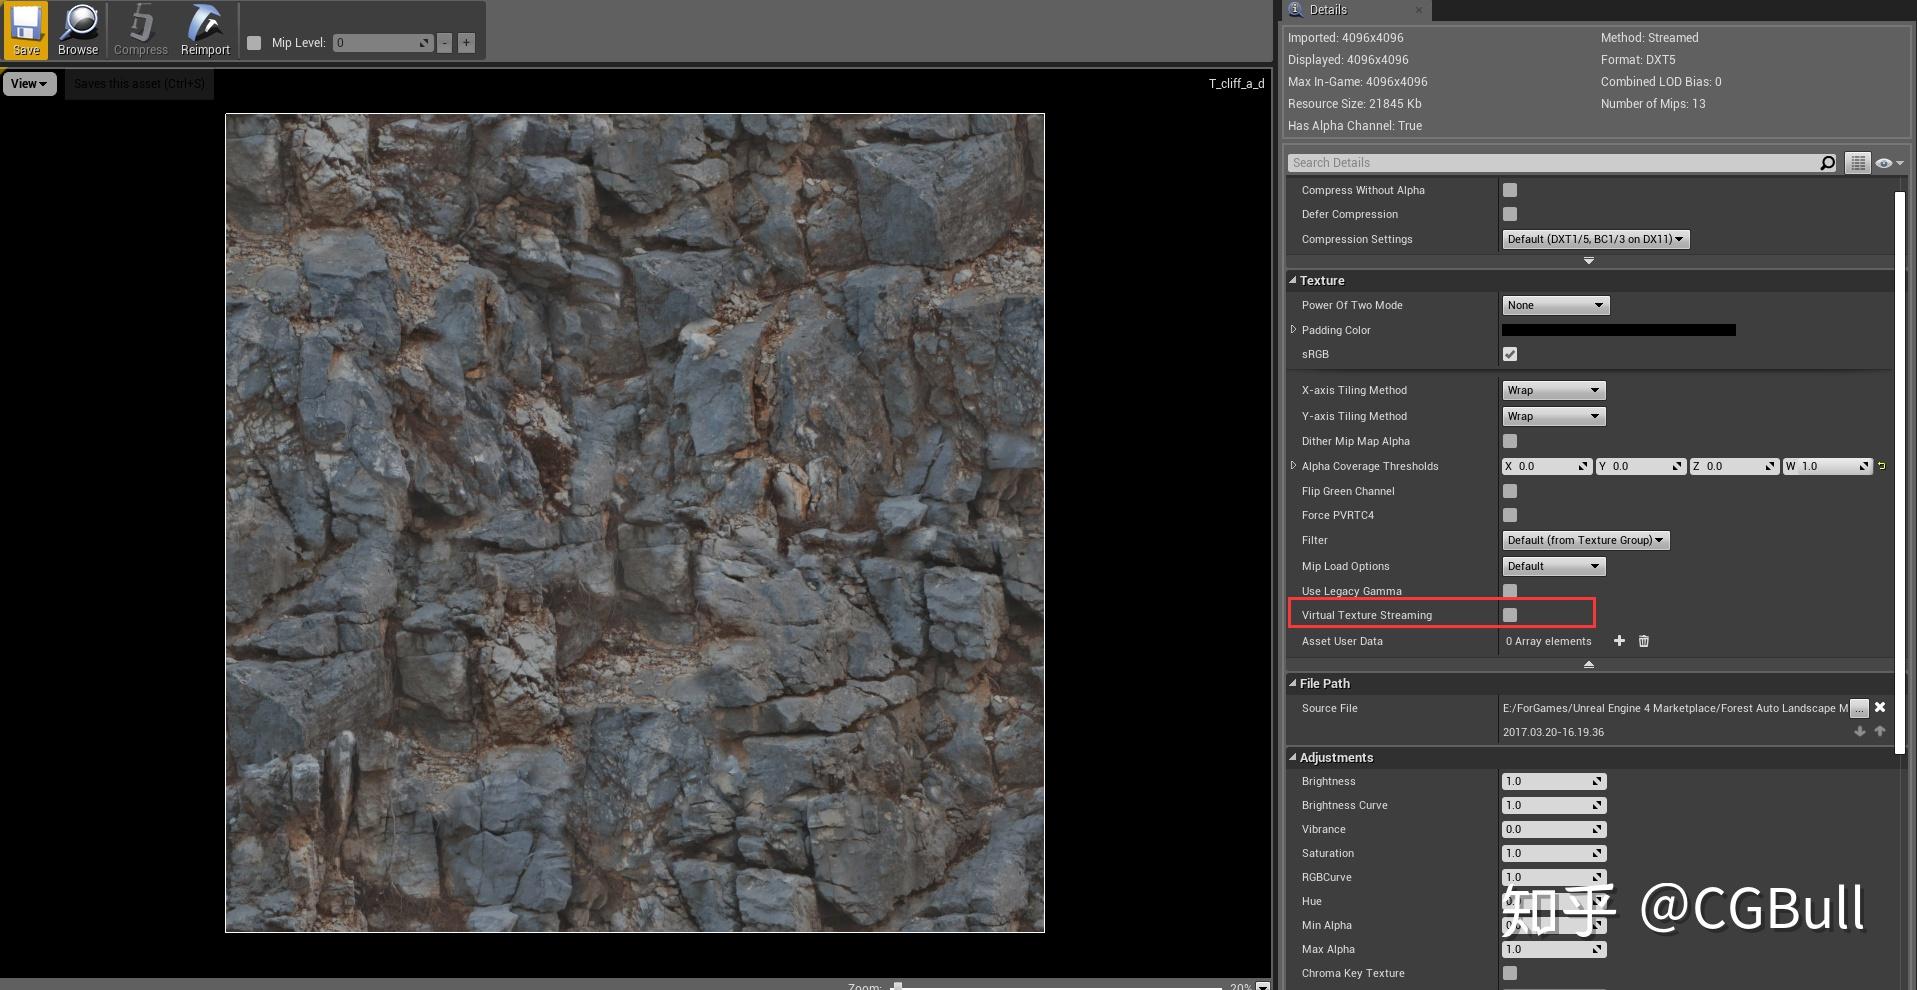Click inside the Search Details input field
Image resolution: width=1917 pixels, height=990 pixels.
(1550, 162)
